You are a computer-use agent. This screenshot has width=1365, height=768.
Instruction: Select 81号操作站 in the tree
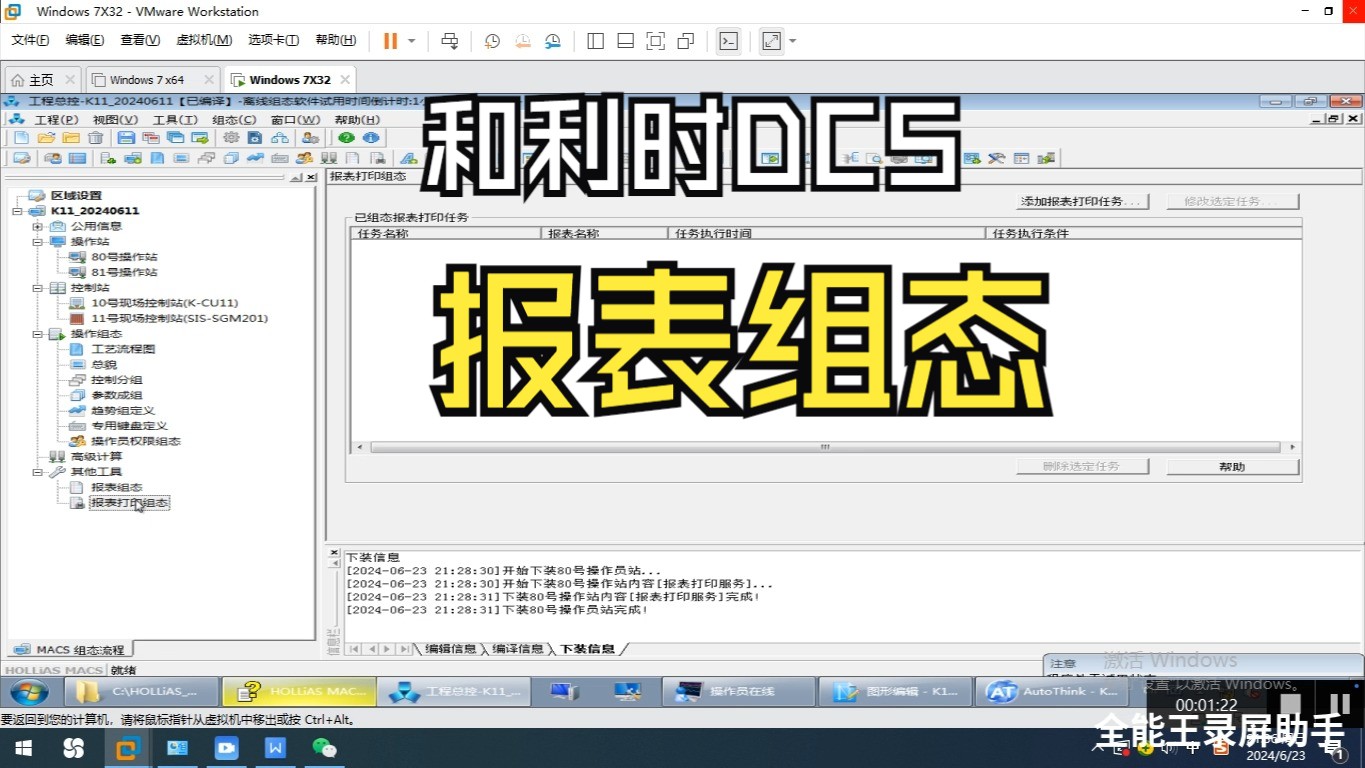click(x=124, y=272)
